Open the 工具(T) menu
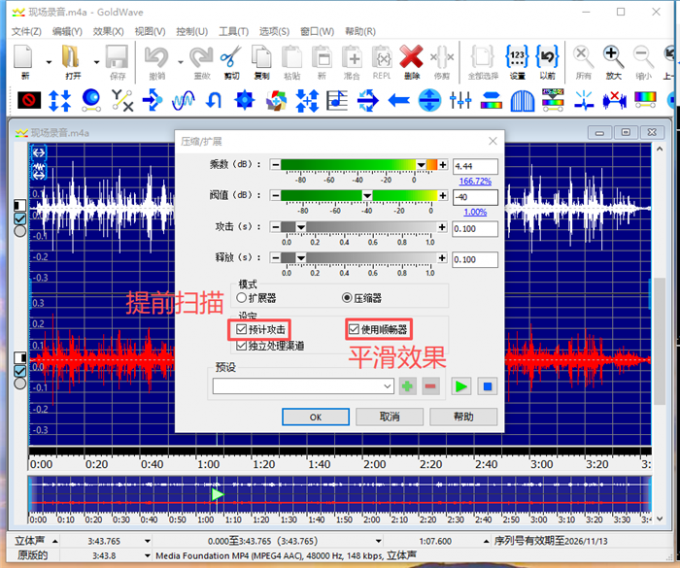This screenshot has width=680, height=568. [x=233, y=31]
